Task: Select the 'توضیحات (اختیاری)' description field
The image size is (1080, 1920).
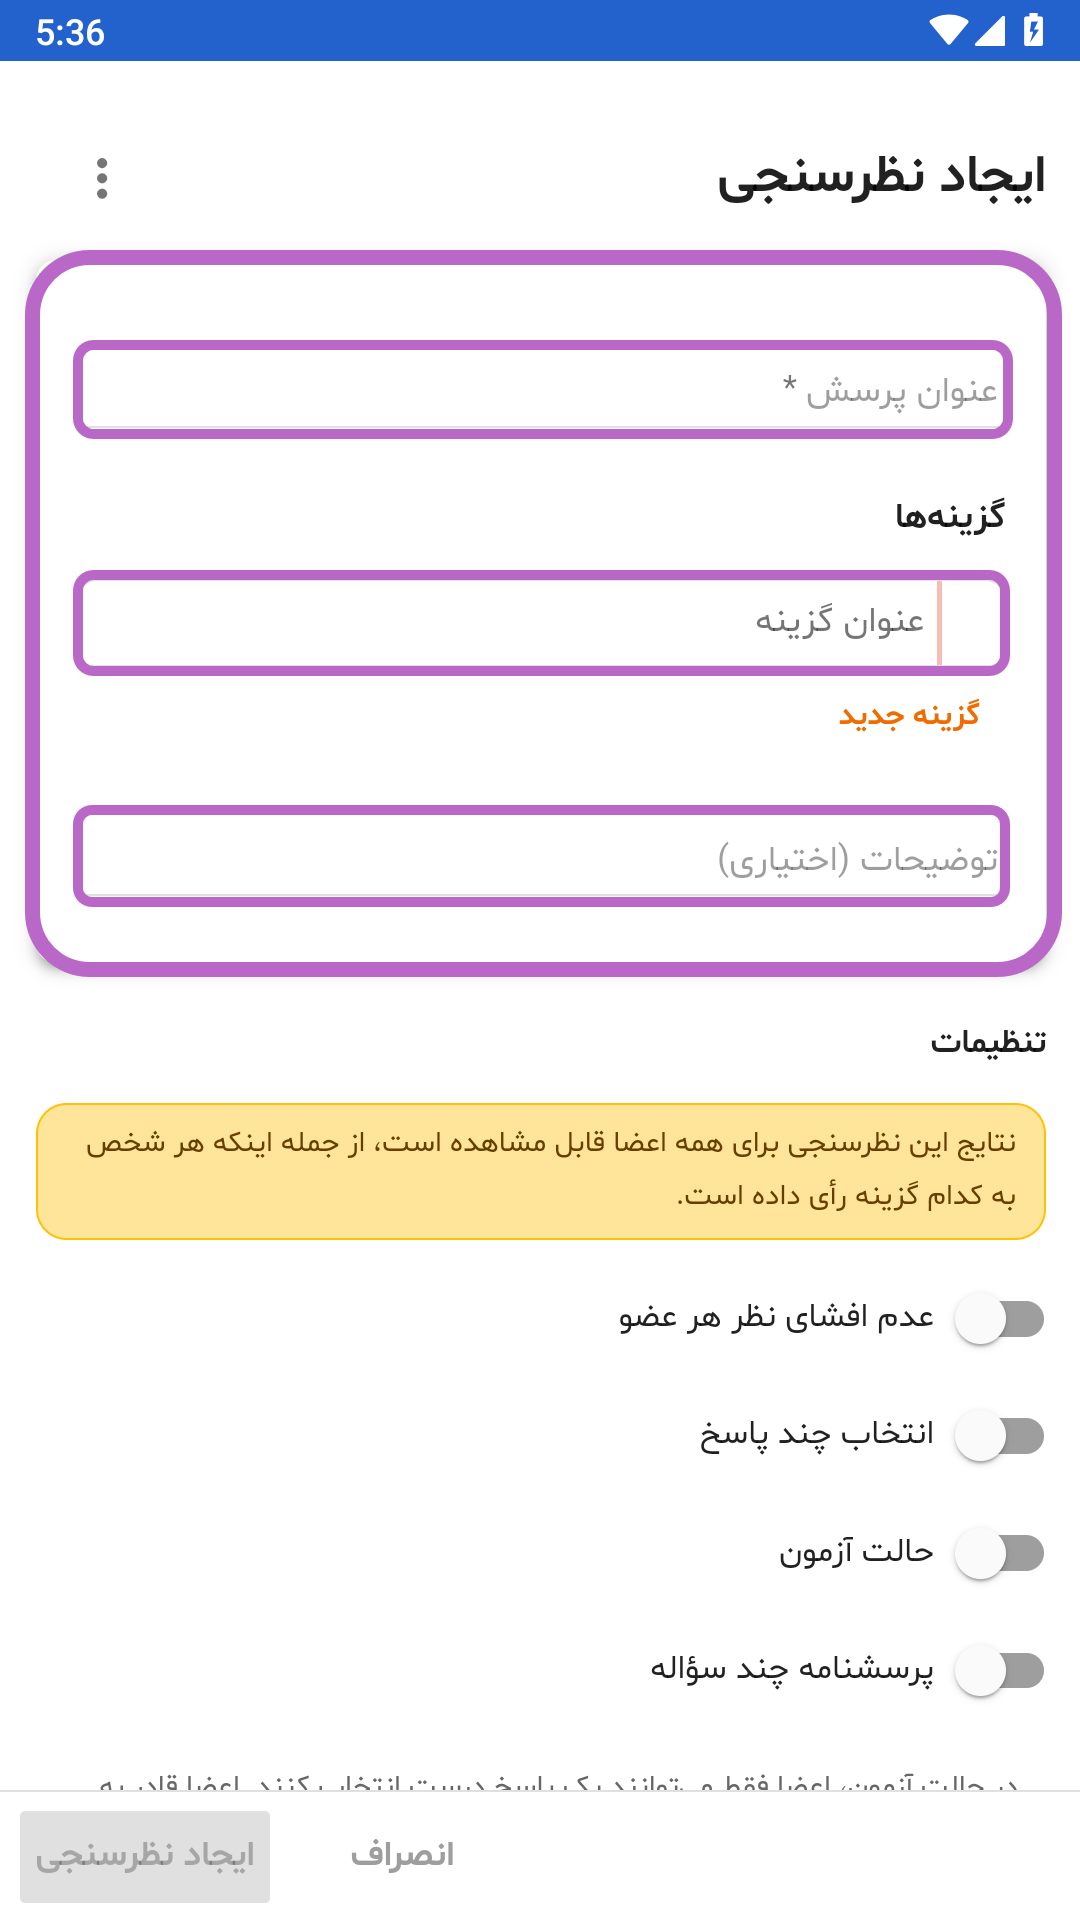Action: (x=541, y=857)
